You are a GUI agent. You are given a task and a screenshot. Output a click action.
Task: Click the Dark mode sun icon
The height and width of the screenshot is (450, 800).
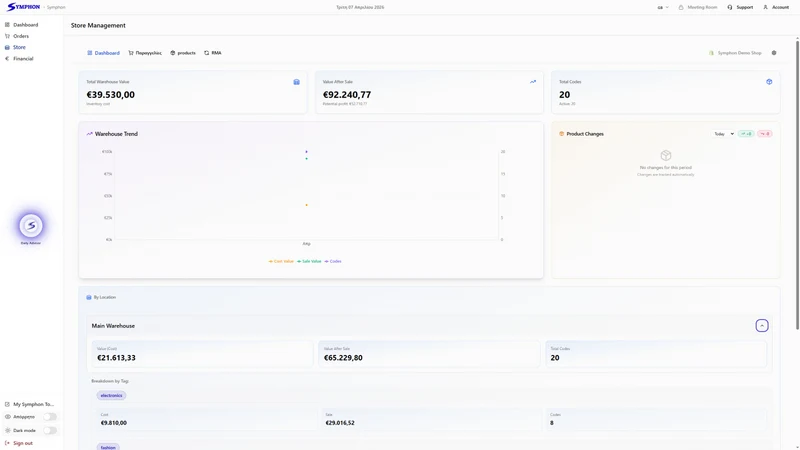[x=8, y=431]
